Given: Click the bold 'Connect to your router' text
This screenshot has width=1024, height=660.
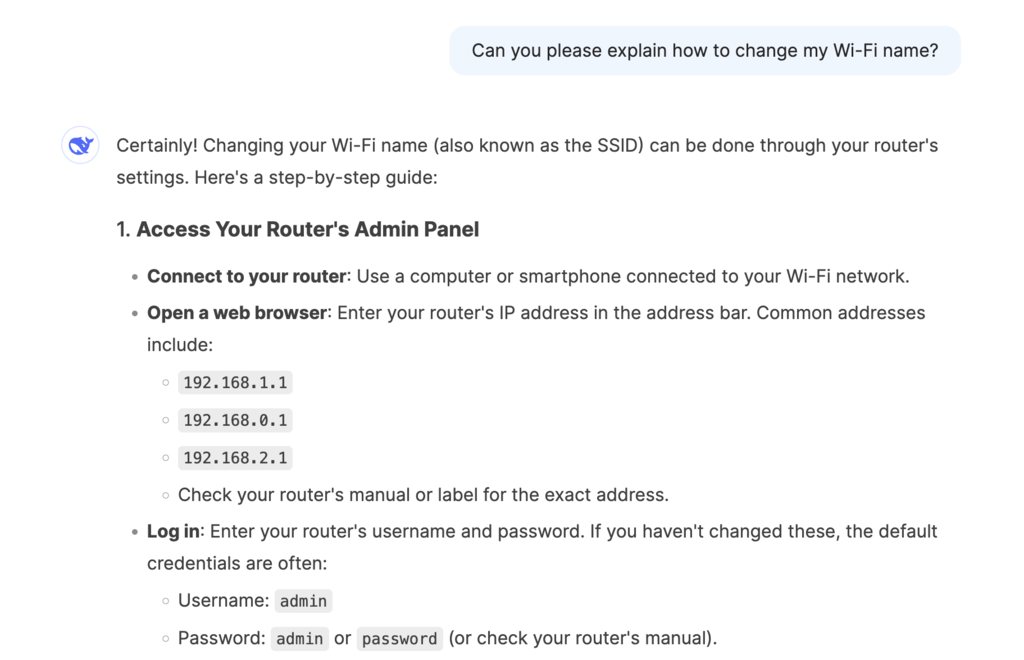Looking at the screenshot, I should pos(246,276).
